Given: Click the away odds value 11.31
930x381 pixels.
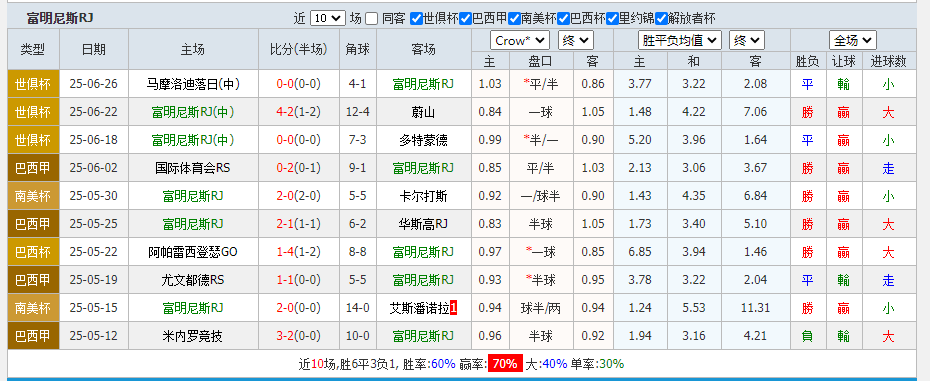Looking at the screenshot, I should [x=755, y=308].
